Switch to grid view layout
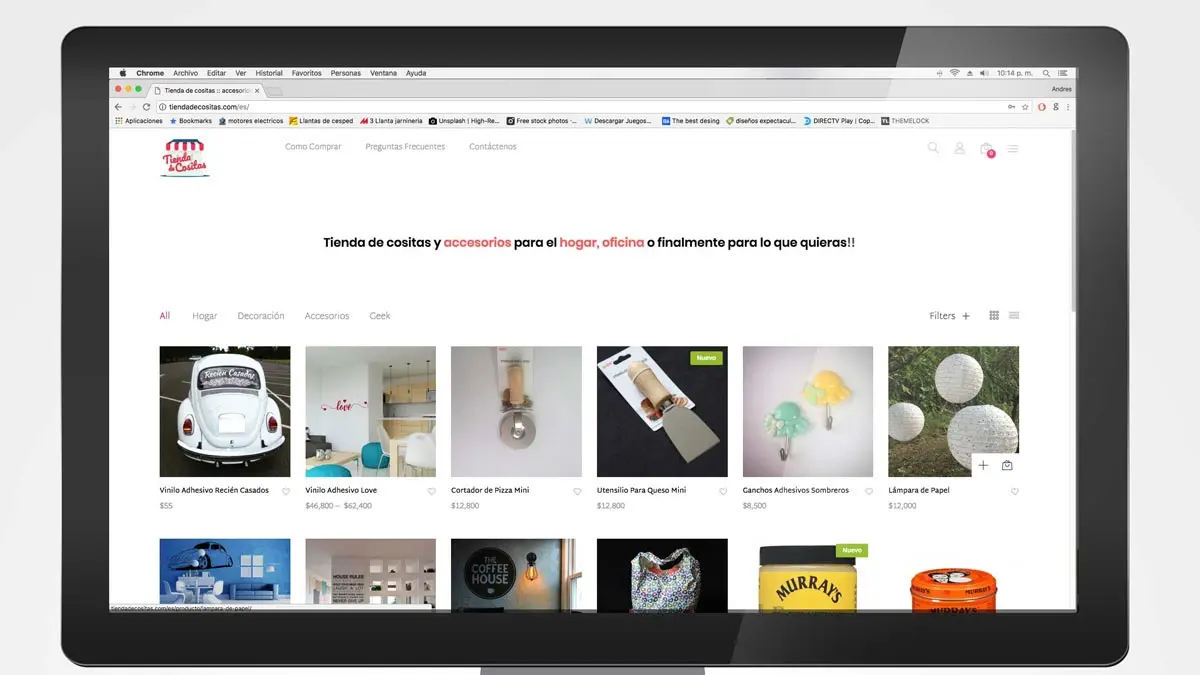 pyautogui.click(x=994, y=316)
